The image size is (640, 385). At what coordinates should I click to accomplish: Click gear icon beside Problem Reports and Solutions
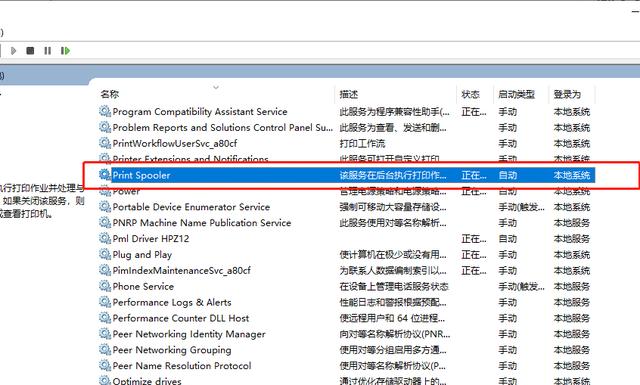pos(105,127)
